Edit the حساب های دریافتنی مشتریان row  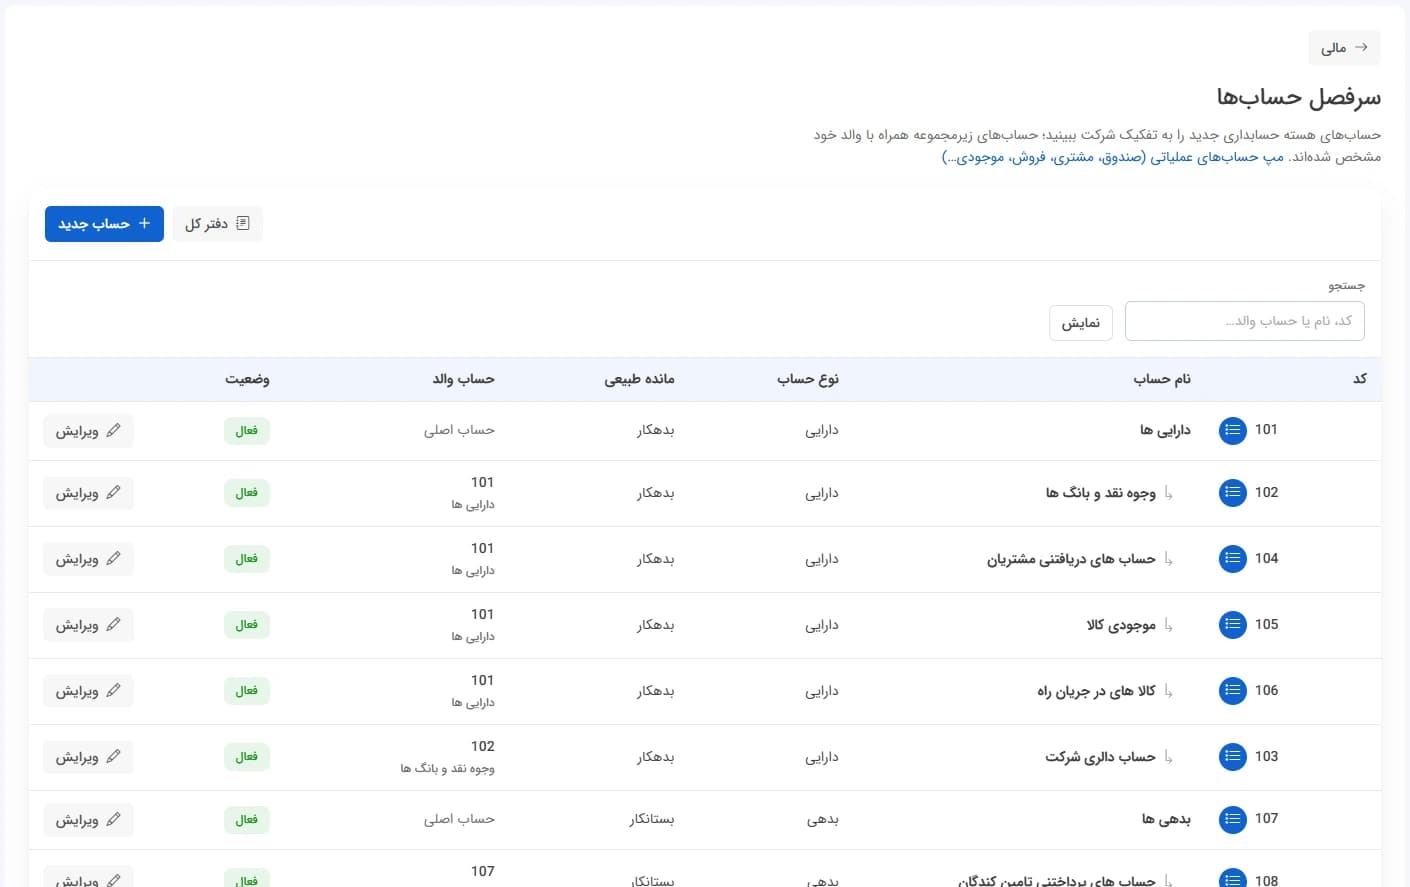point(88,559)
